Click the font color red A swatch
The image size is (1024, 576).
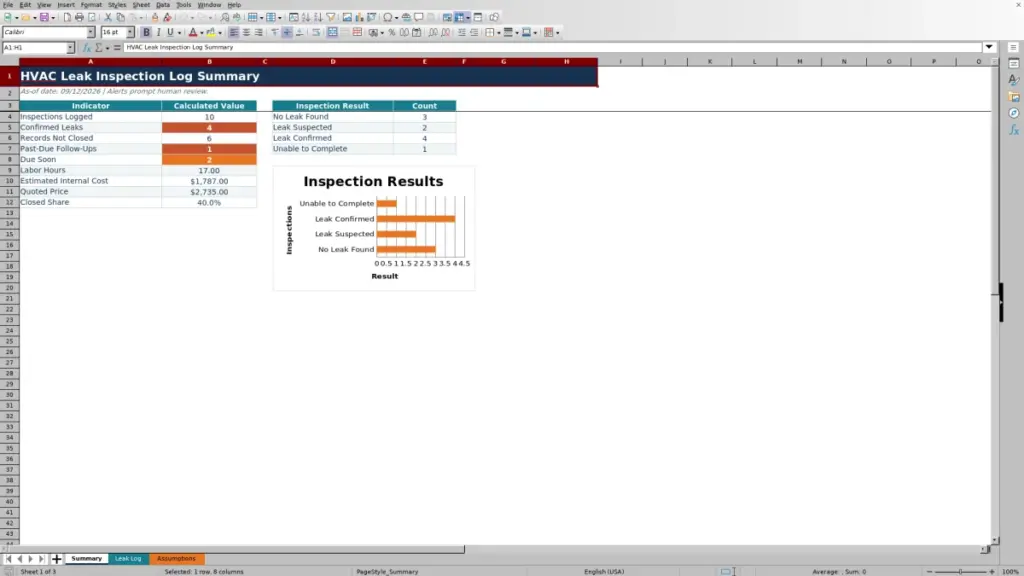click(x=193, y=32)
